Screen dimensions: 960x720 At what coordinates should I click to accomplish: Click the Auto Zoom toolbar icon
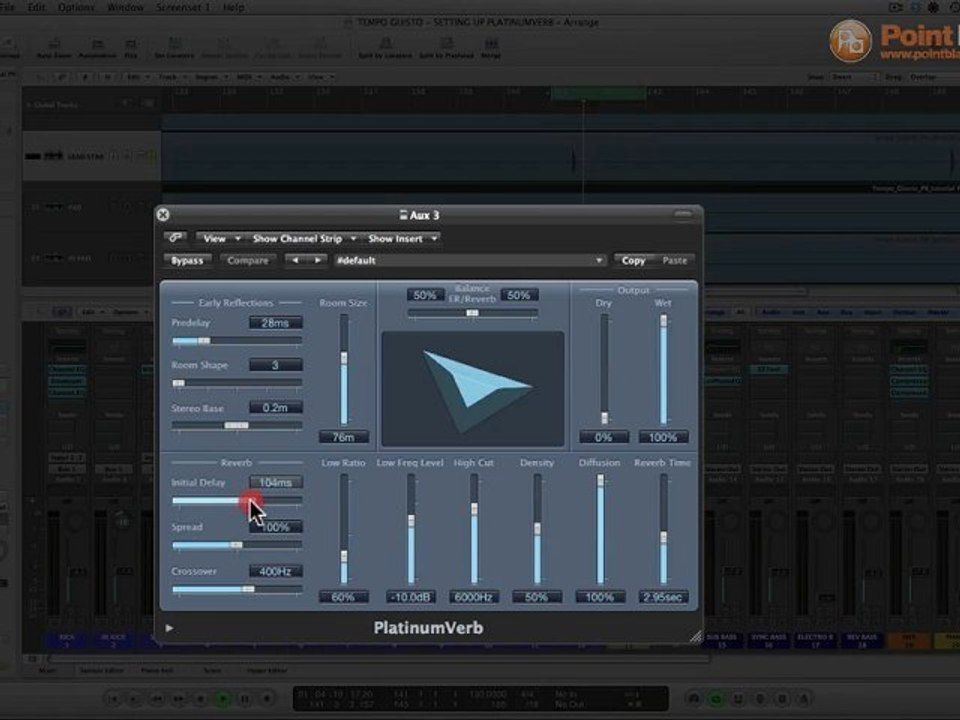54,48
